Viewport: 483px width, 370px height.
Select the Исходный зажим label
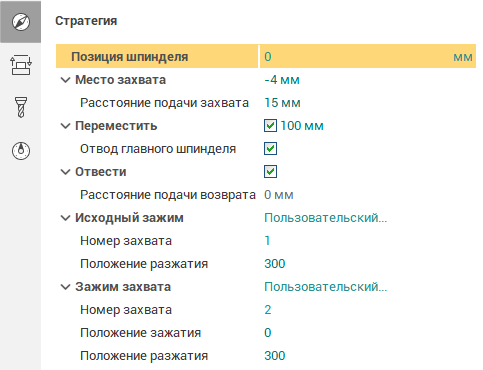point(129,218)
